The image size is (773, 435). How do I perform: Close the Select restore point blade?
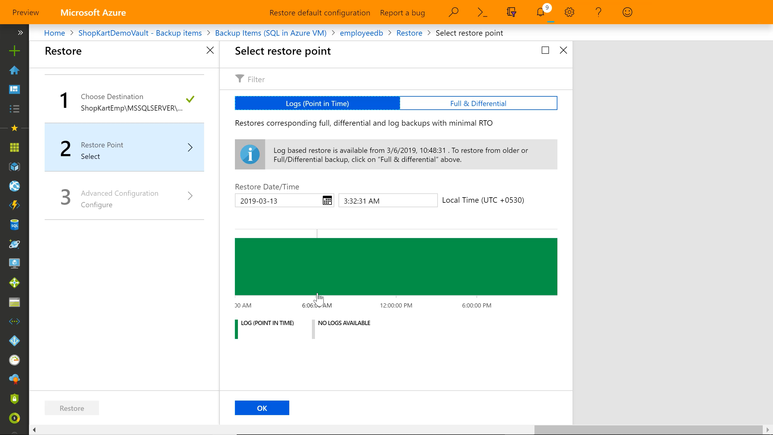pos(563,50)
